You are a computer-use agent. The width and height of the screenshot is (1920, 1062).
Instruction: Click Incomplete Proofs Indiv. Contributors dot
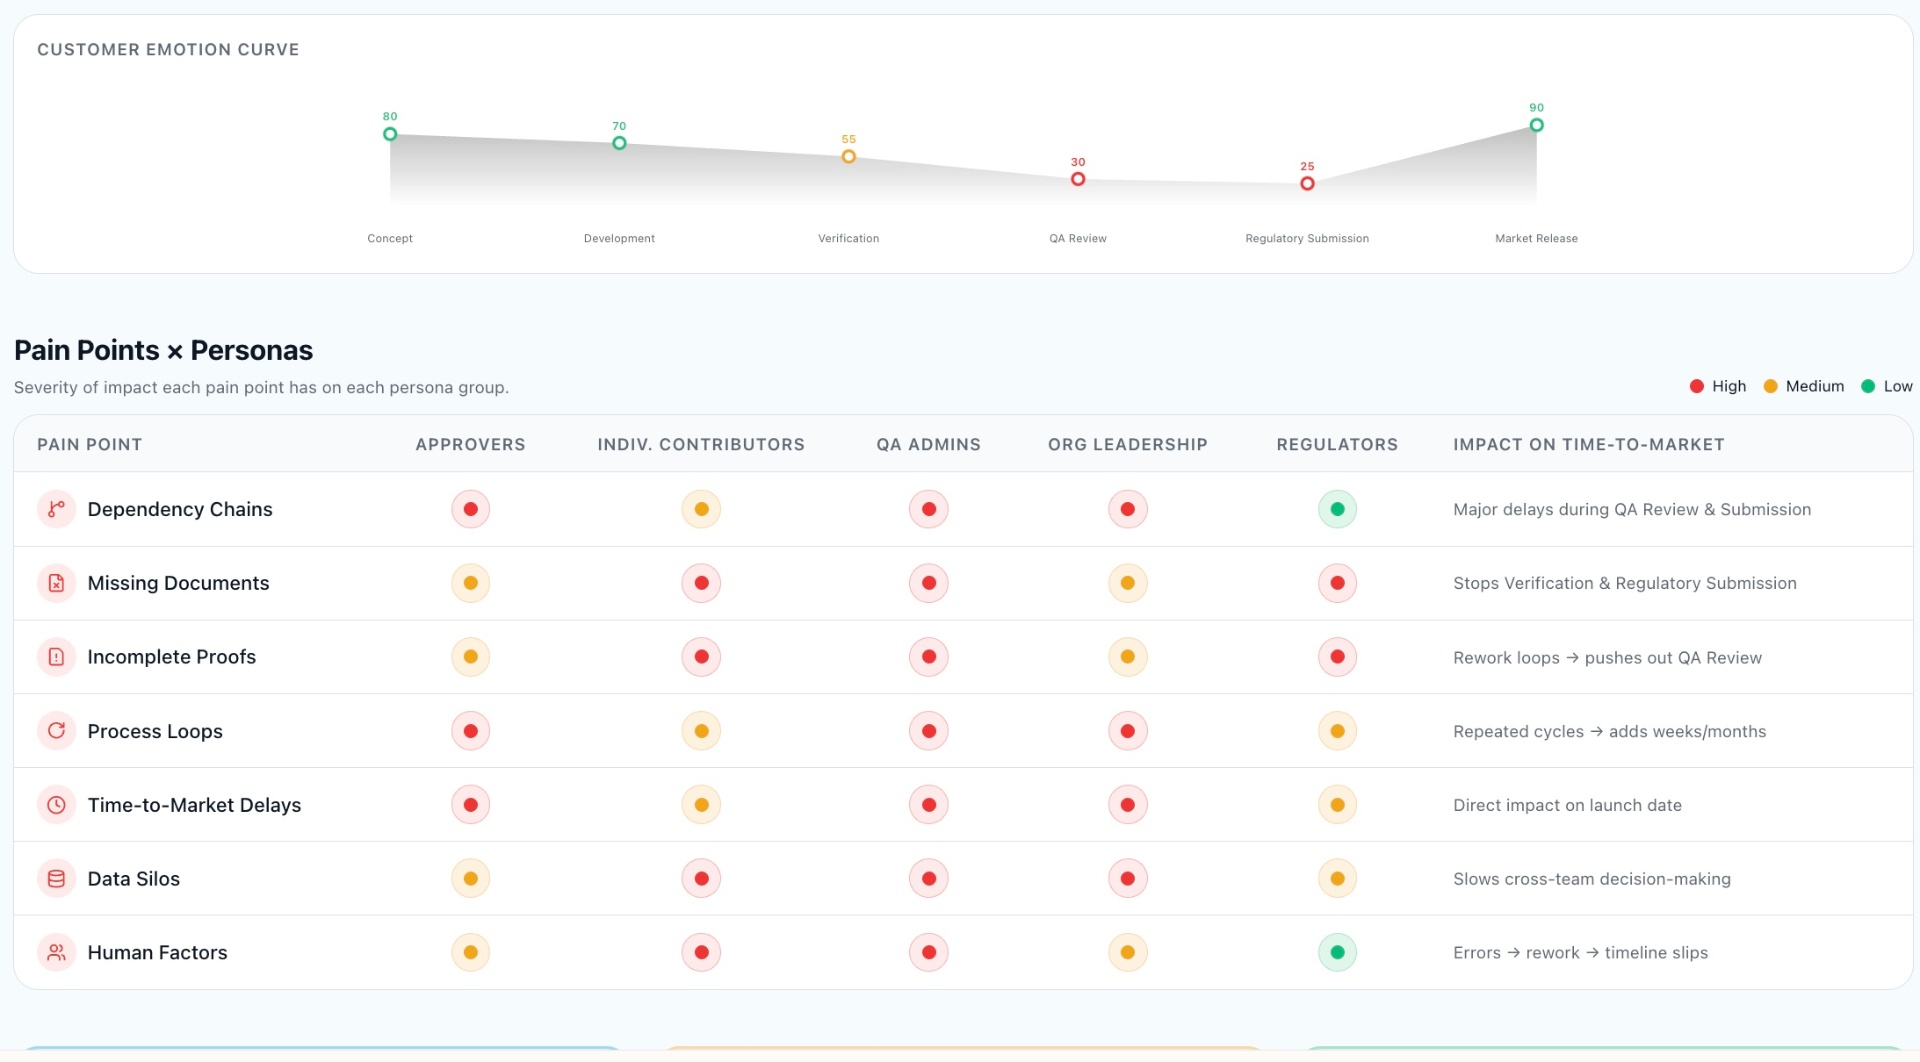click(701, 657)
